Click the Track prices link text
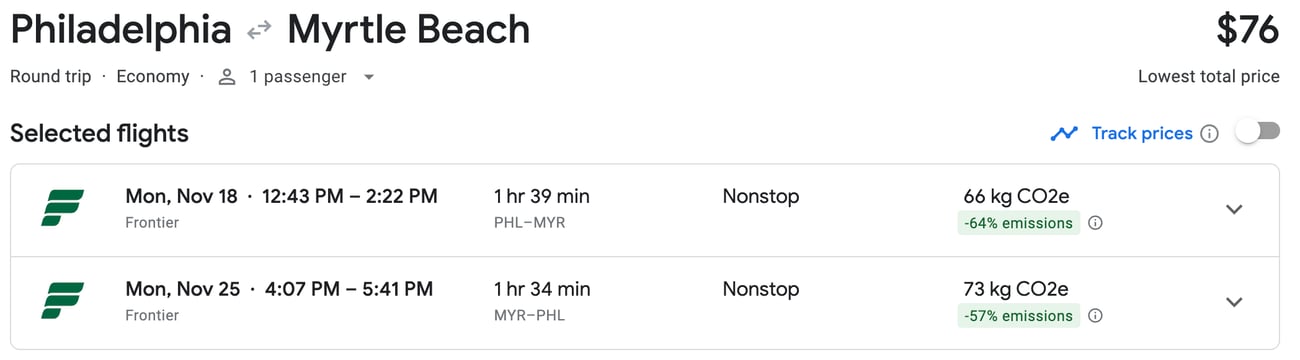 (x=1142, y=133)
